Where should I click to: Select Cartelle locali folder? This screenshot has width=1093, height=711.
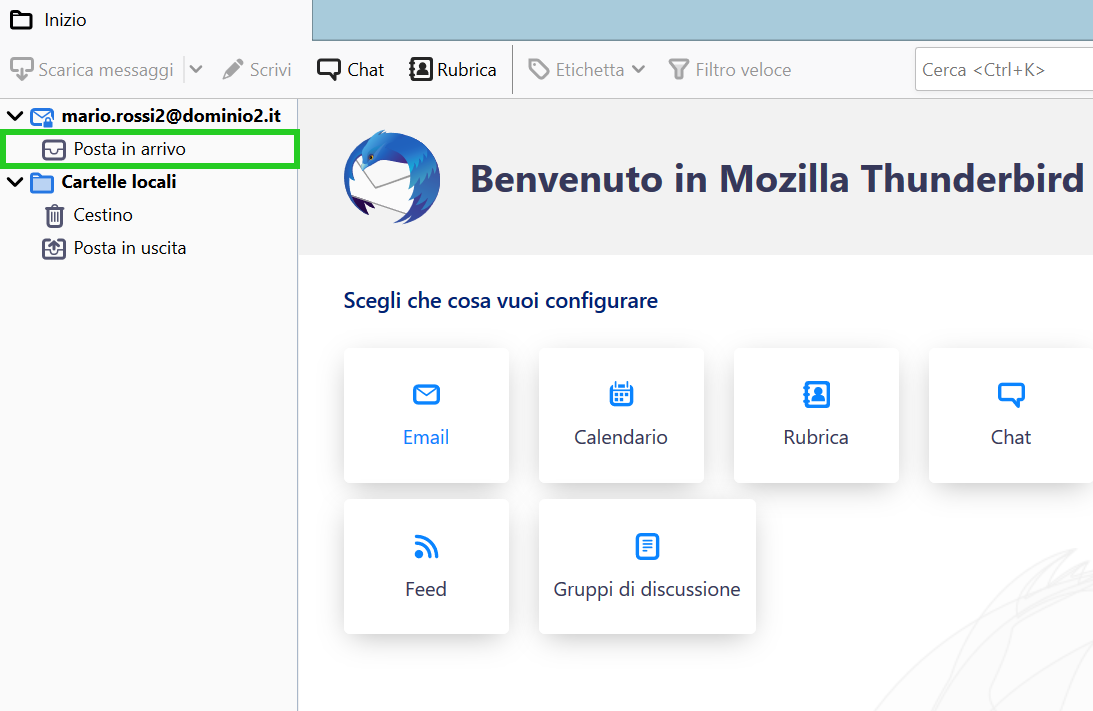pyautogui.click(x=119, y=182)
